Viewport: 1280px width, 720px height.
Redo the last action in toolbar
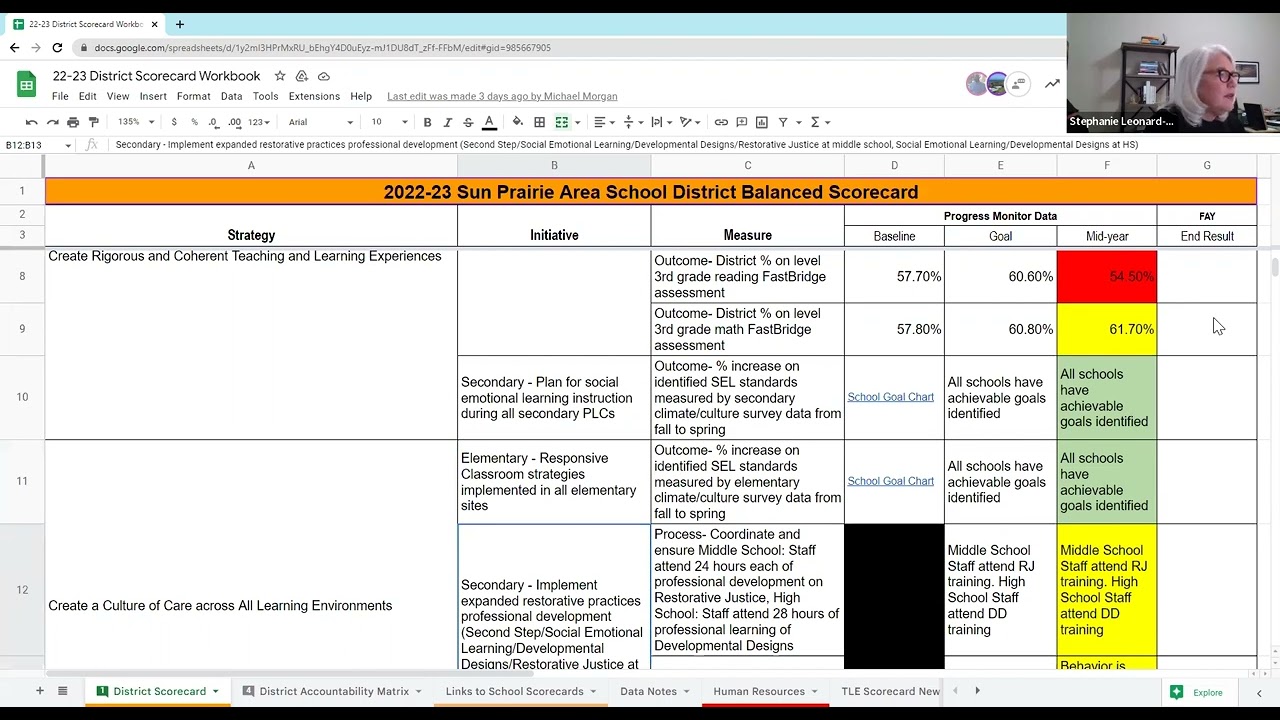click(x=52, y=122)
